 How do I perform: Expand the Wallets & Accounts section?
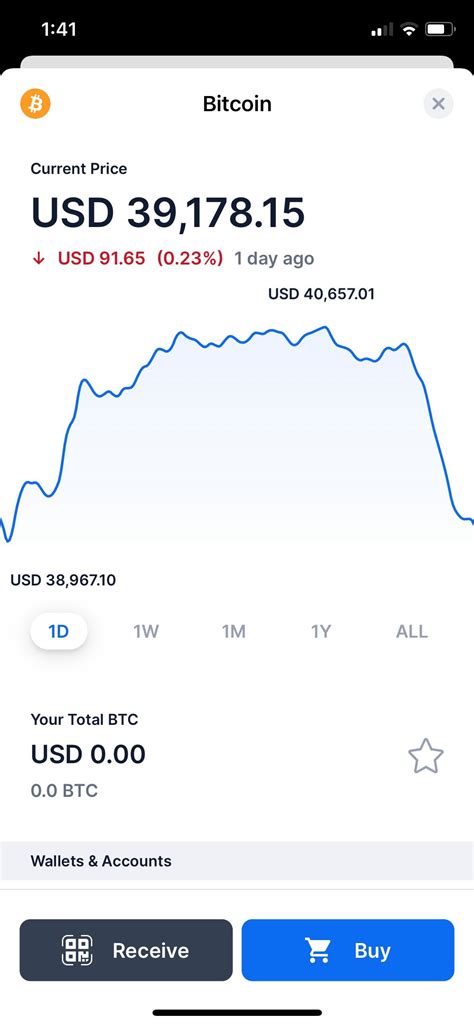click(x=237, y=860)
